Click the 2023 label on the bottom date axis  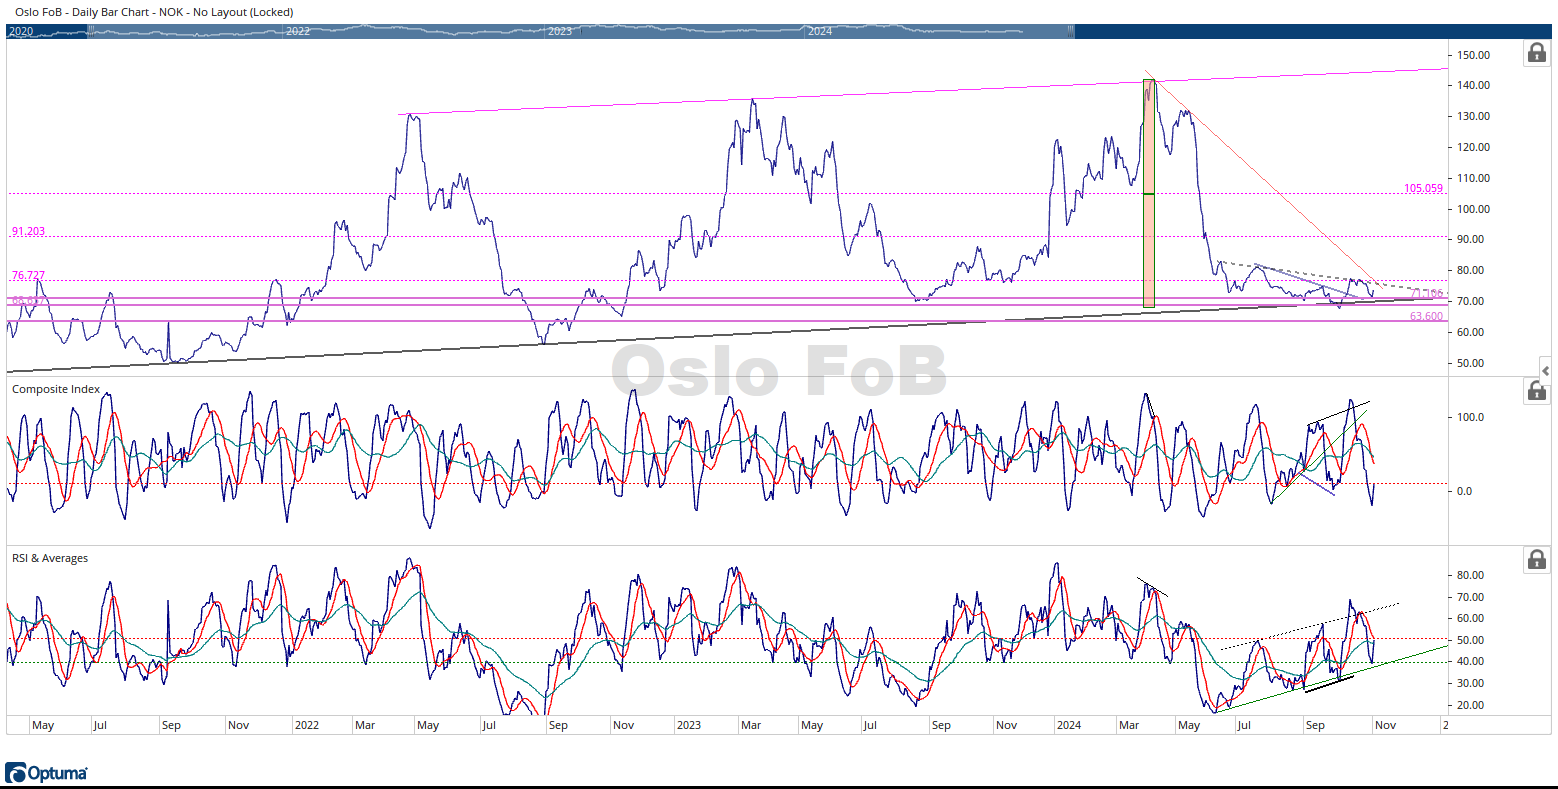pyautogui.click(x=688, y=725)
